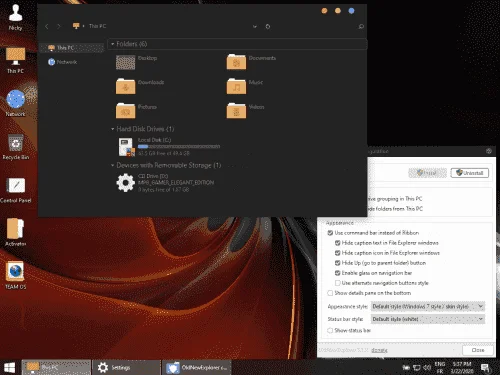Collapse Devices with Removable Storage group
Image resolution: width=500 pixels, height=375 pixels.
pos(113,165)
